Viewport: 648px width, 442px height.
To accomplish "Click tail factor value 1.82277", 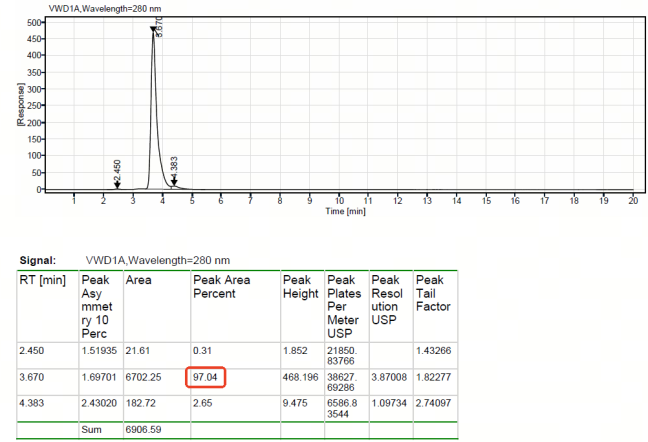I will pyautogui.click(x=434, y=377).
